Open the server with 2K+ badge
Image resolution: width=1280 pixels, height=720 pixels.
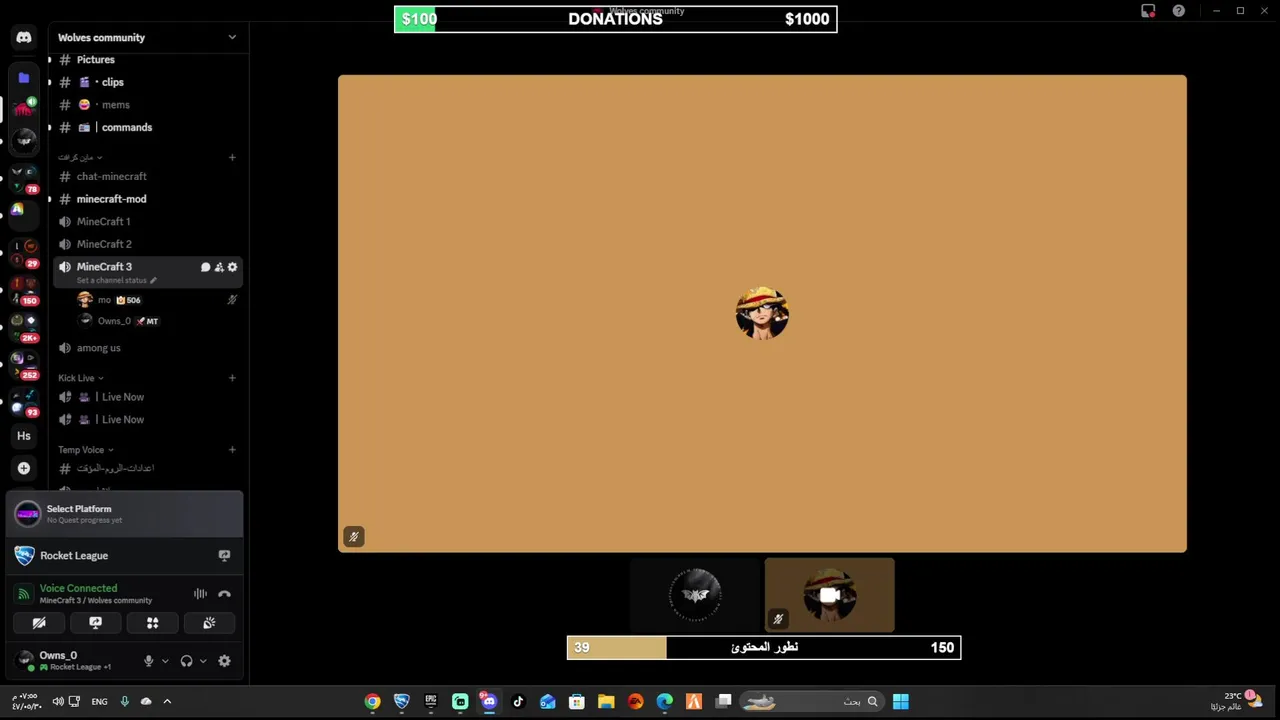click(24, 327)
